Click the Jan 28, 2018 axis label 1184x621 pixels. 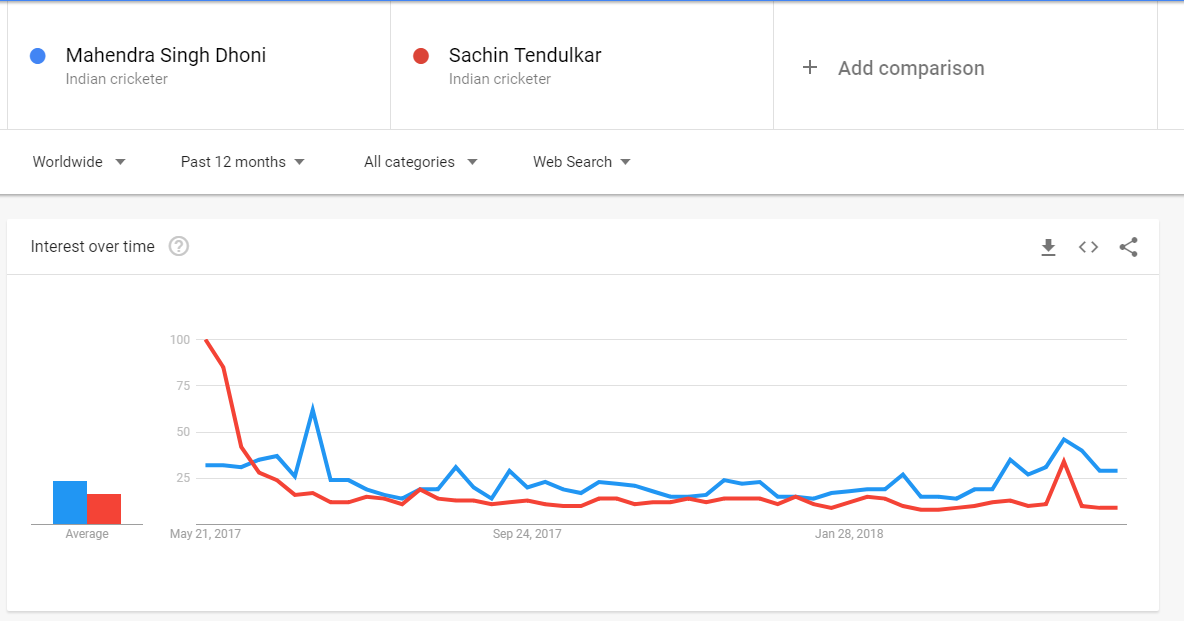[x=849, y=534]
